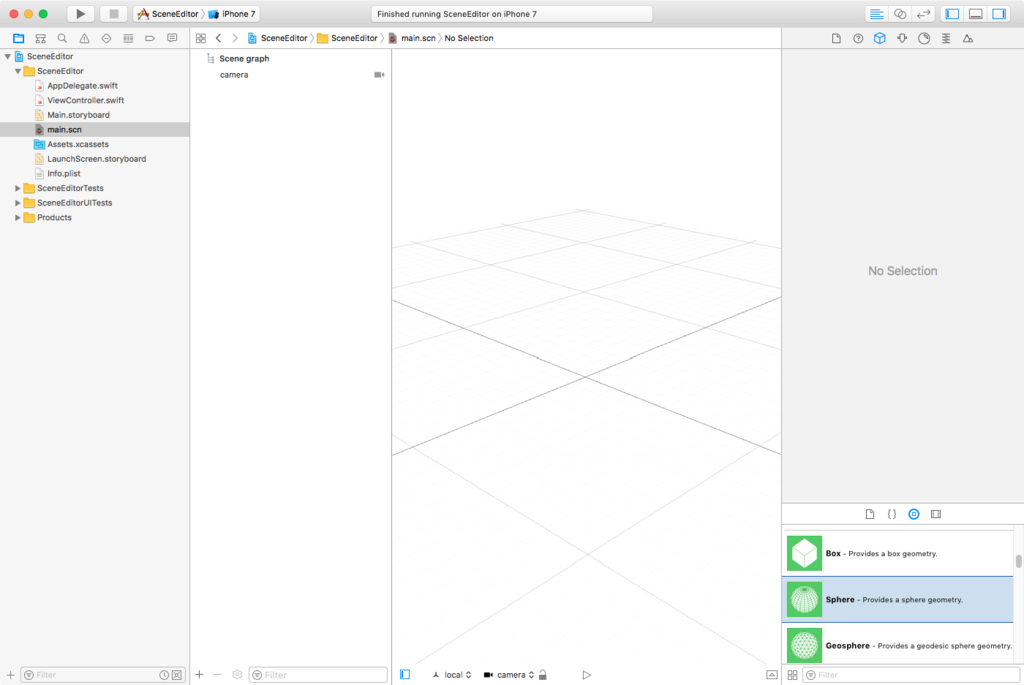
Task: Open the debug navigator
Action: click(x=128, y=39)
